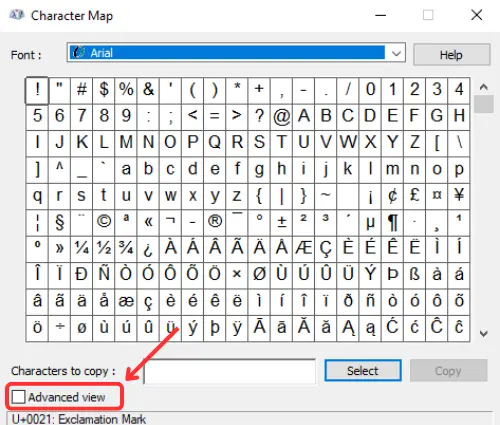The image size is (500, 425).
Task: Select the micro µ symbol
Action: click(x=370, y=222)
